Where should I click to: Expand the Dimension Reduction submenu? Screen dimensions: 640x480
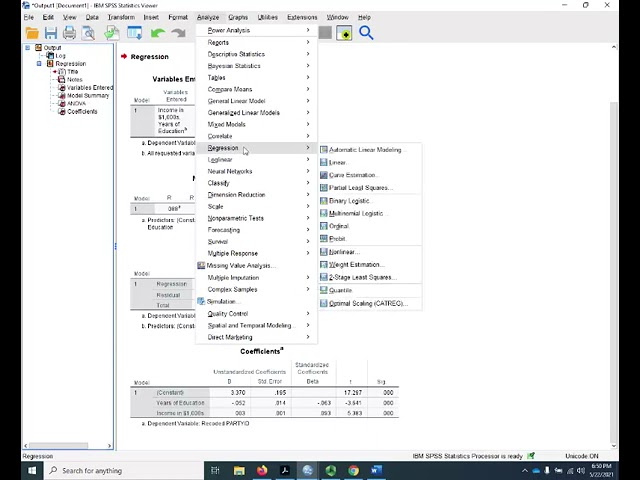point(256,195)
